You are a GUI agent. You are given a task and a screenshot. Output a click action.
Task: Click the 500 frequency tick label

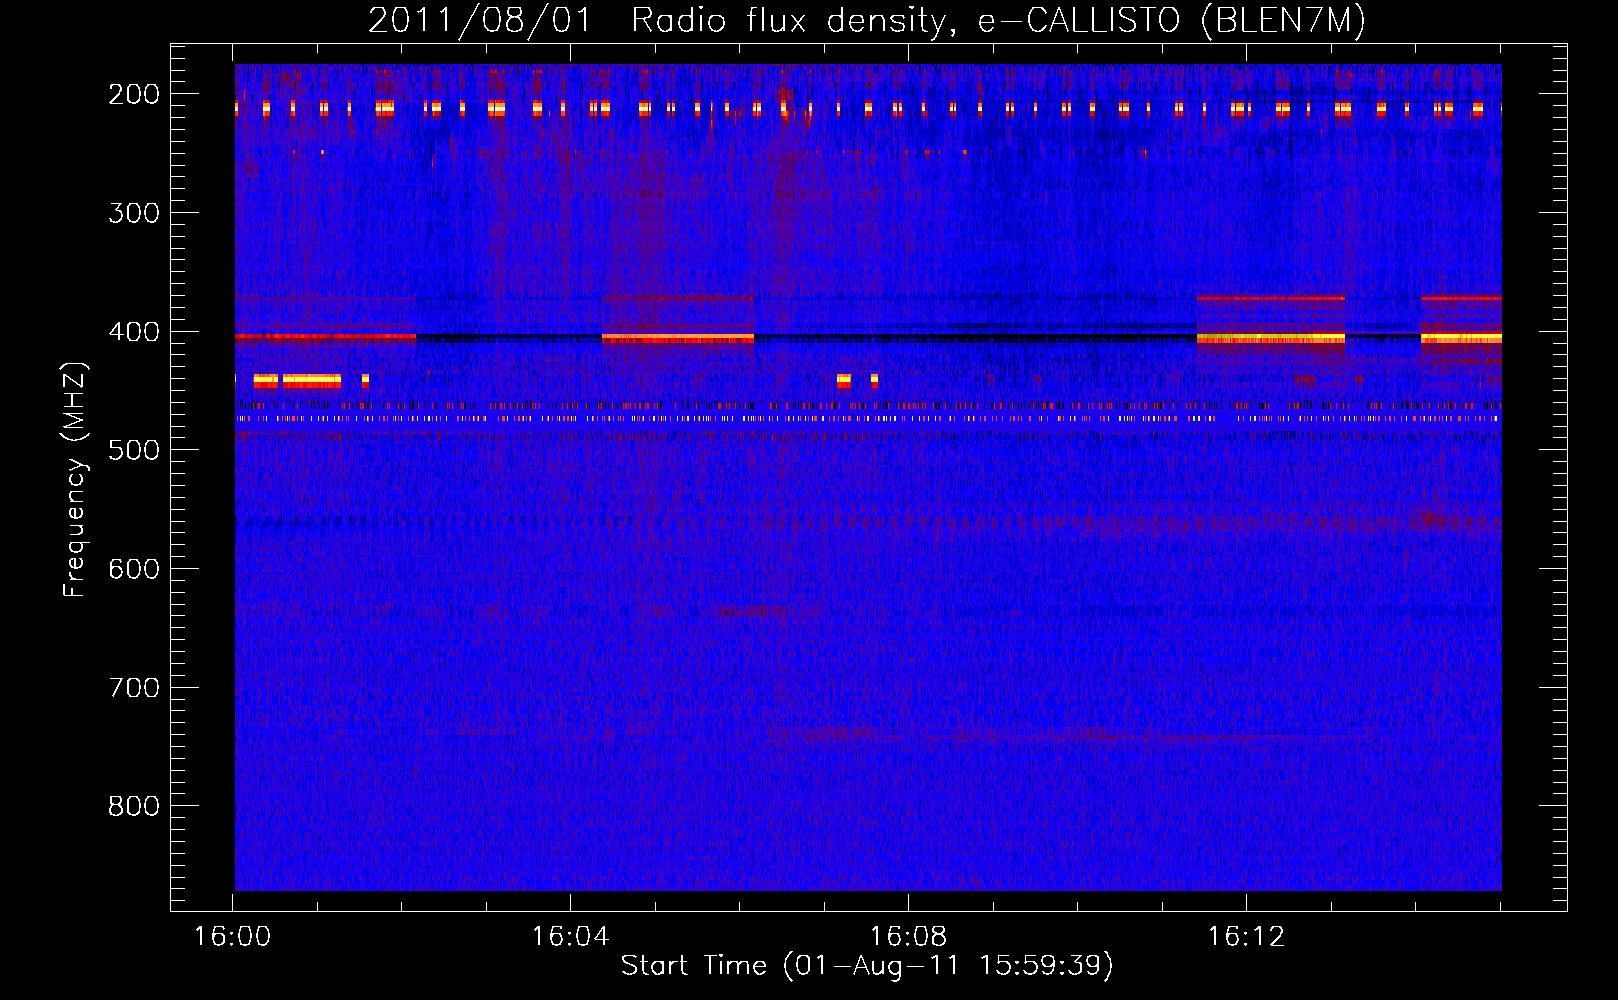pyautogui.click(x=134, y=450)
